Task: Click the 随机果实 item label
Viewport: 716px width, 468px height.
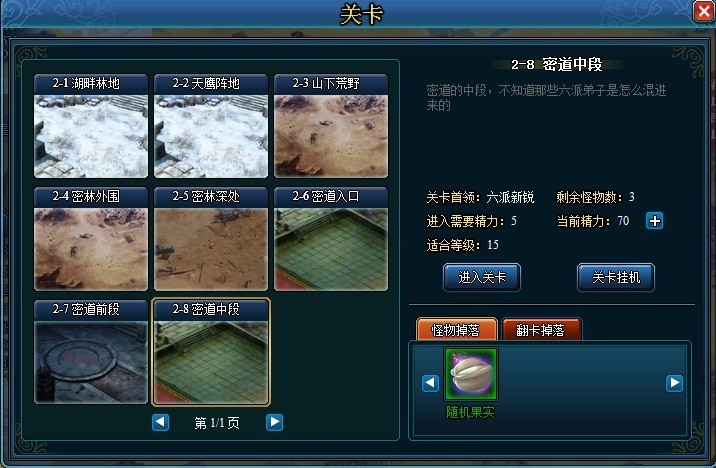Action: pos(470,412)
